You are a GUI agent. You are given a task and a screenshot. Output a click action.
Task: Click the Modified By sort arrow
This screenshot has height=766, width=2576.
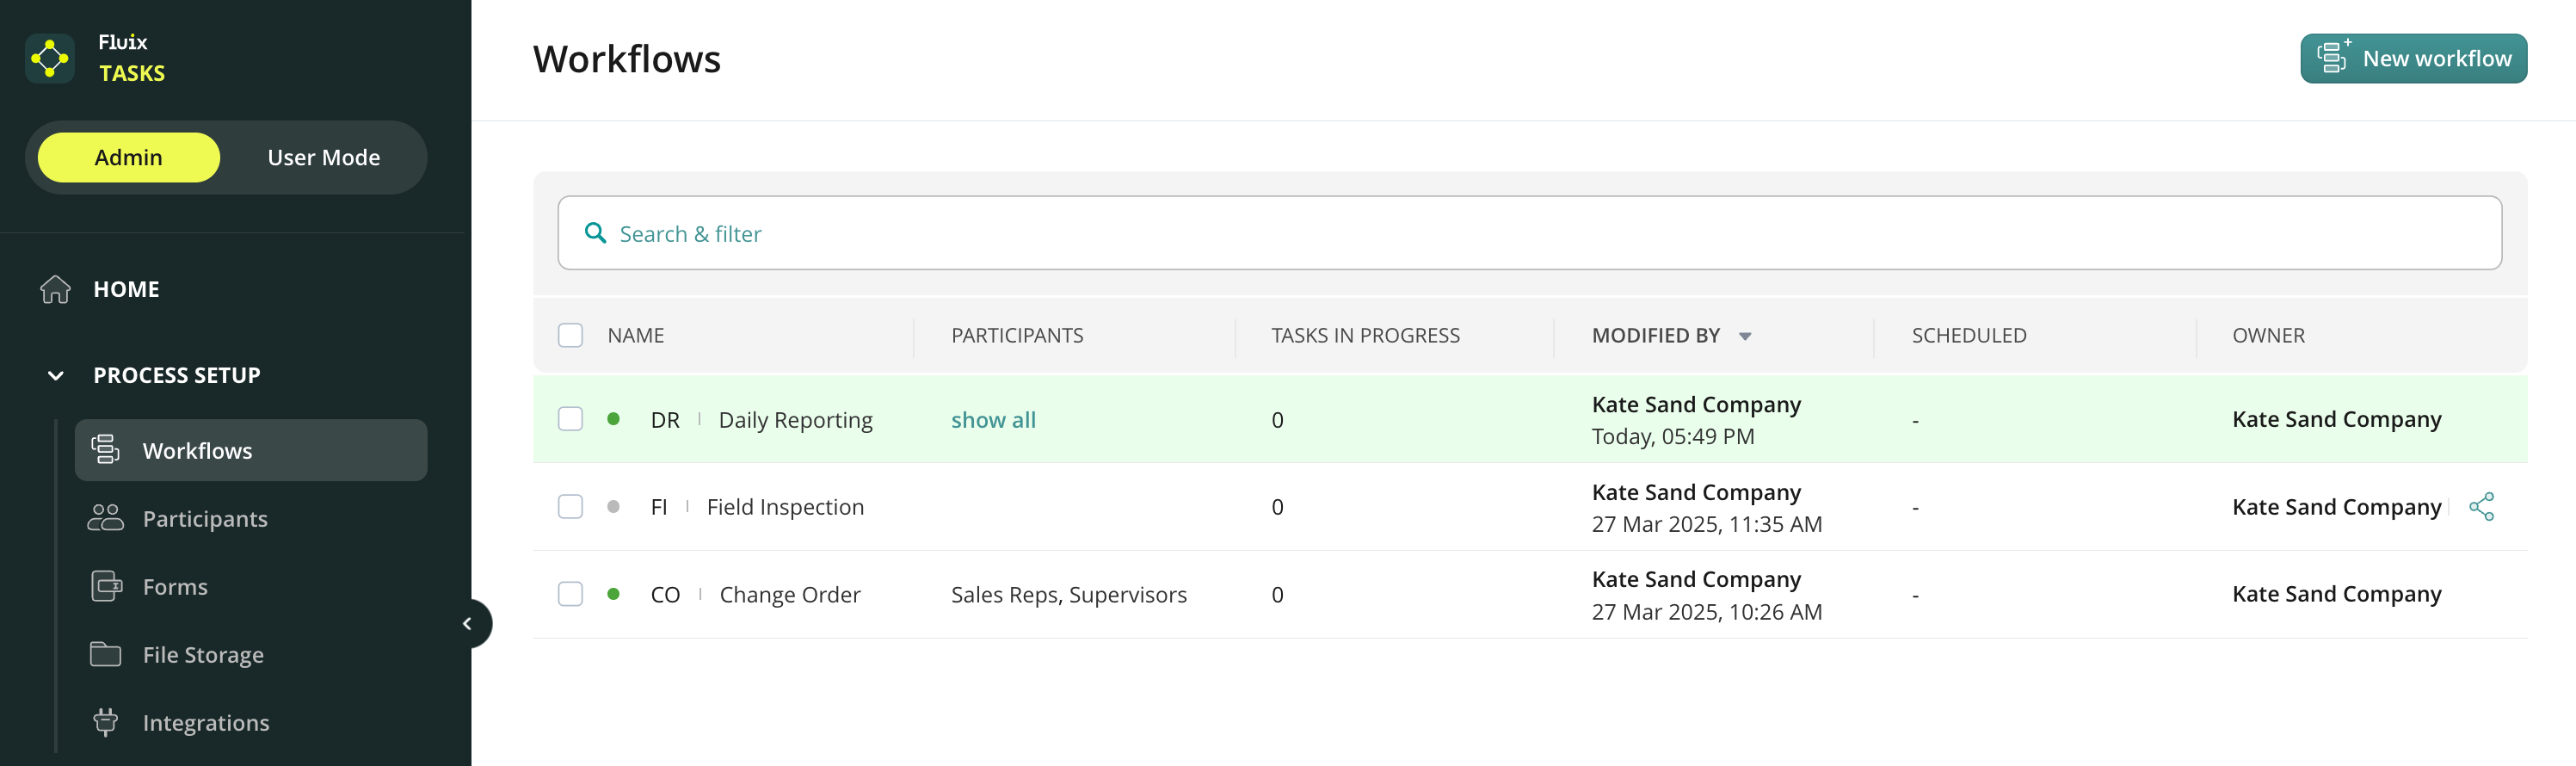tap(1745, 336)
